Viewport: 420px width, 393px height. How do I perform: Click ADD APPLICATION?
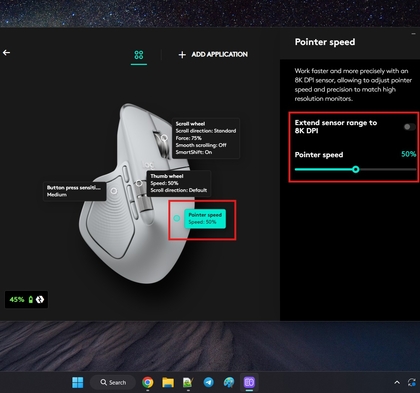(x=219, y=54)
